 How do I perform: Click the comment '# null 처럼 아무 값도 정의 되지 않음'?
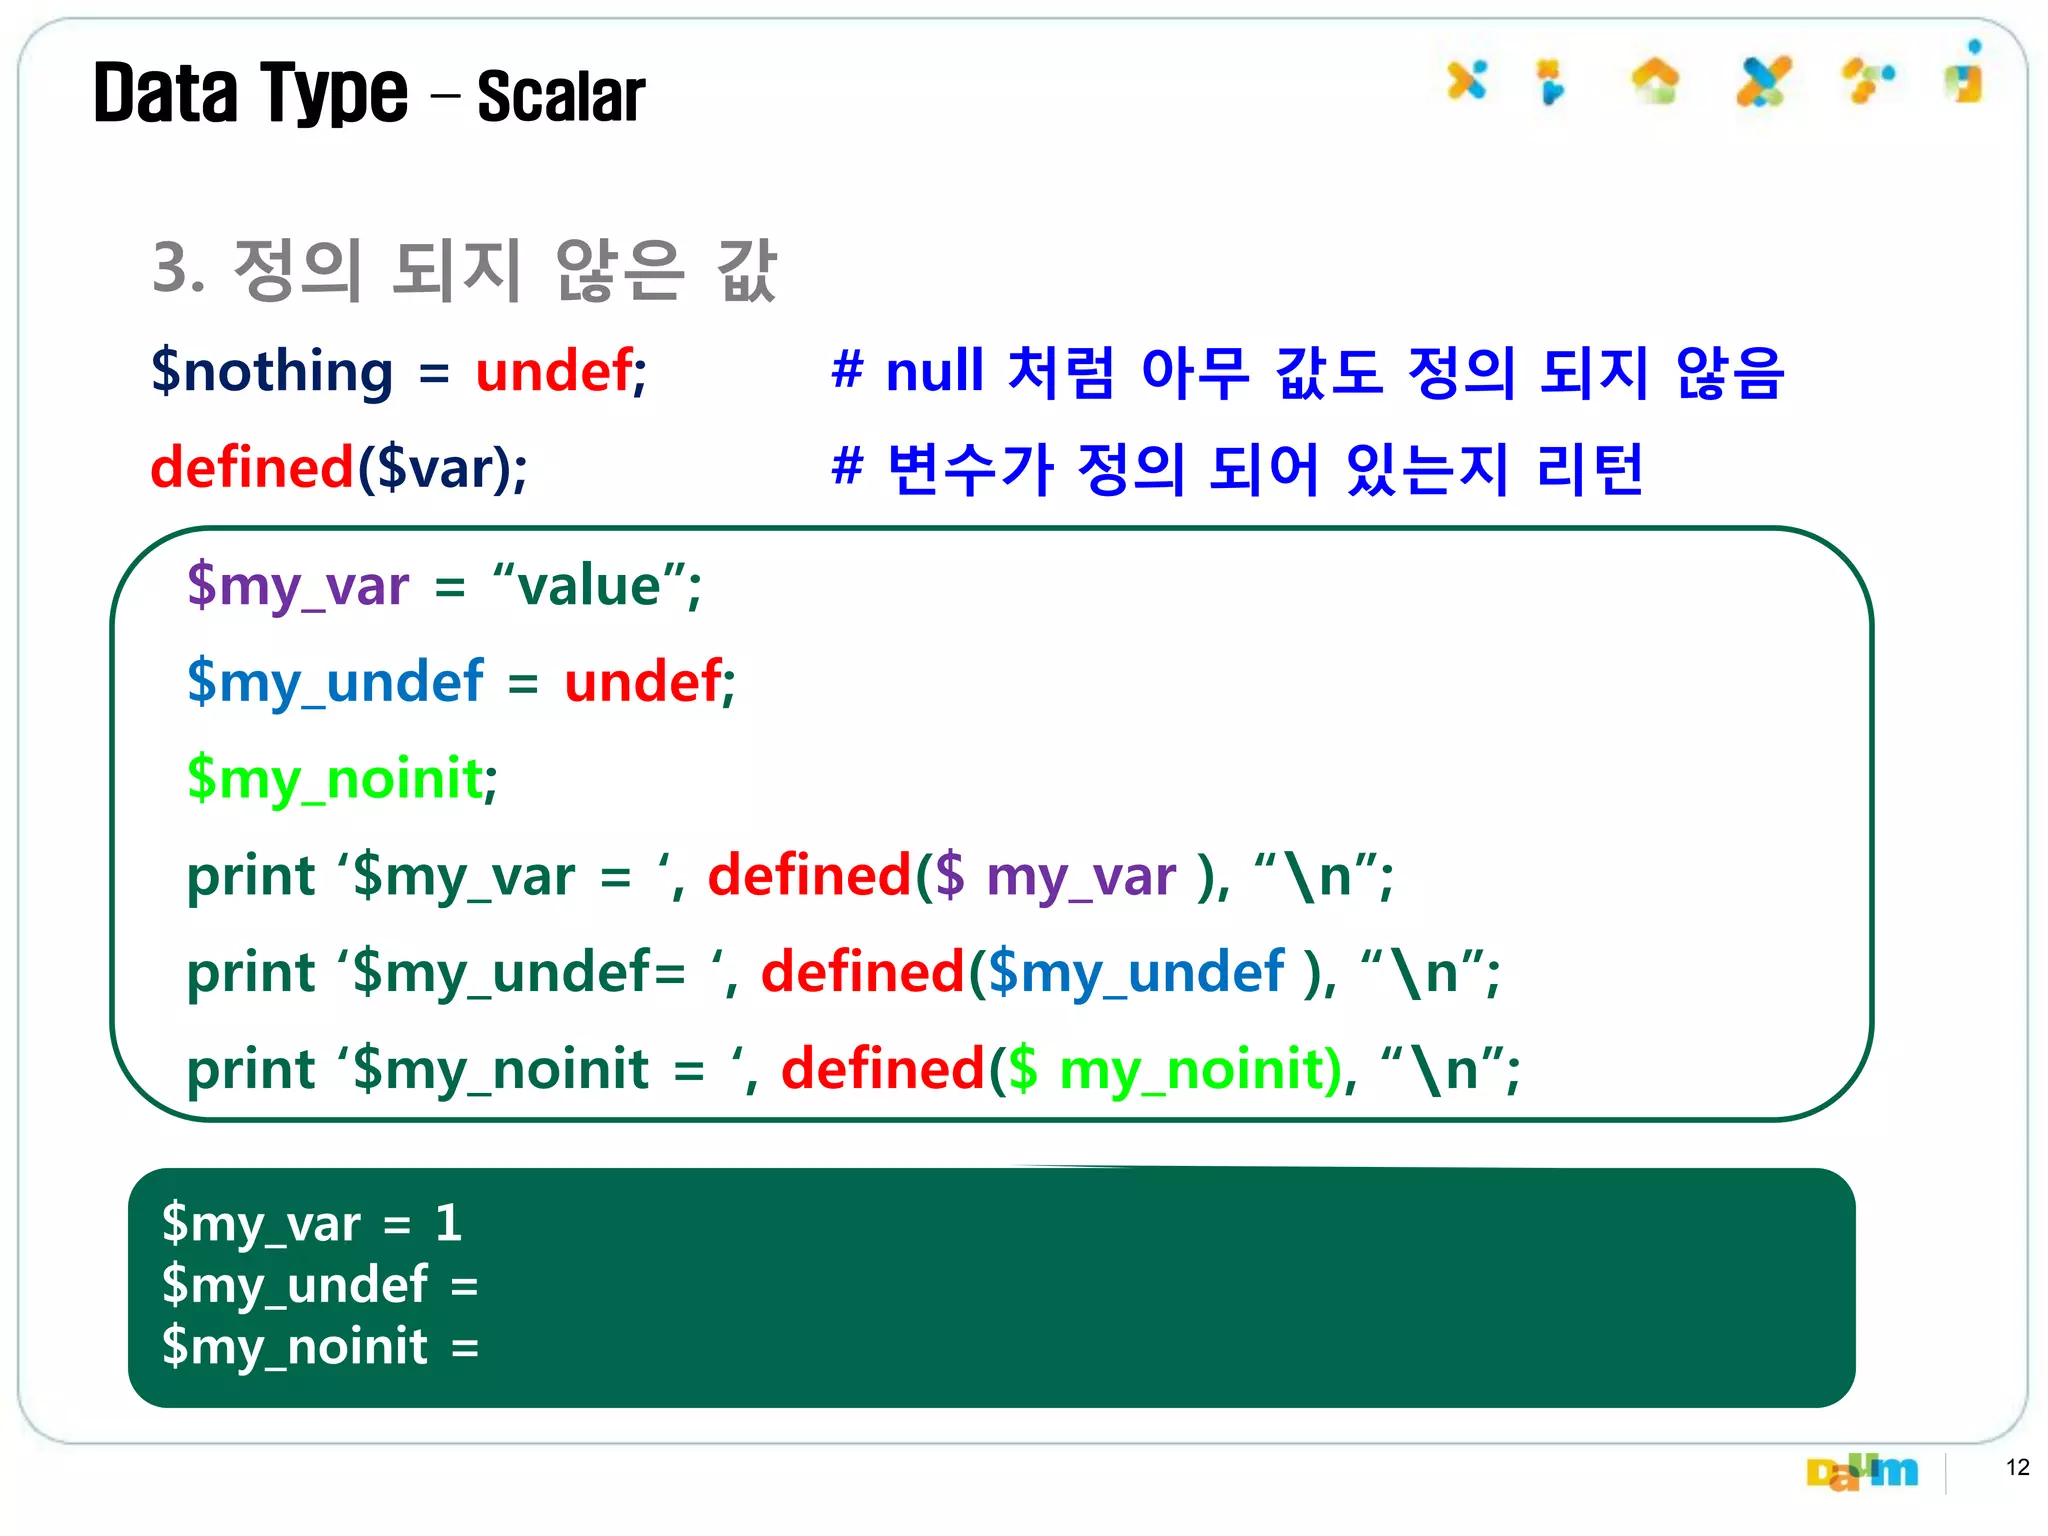(x=1308, y=372)
